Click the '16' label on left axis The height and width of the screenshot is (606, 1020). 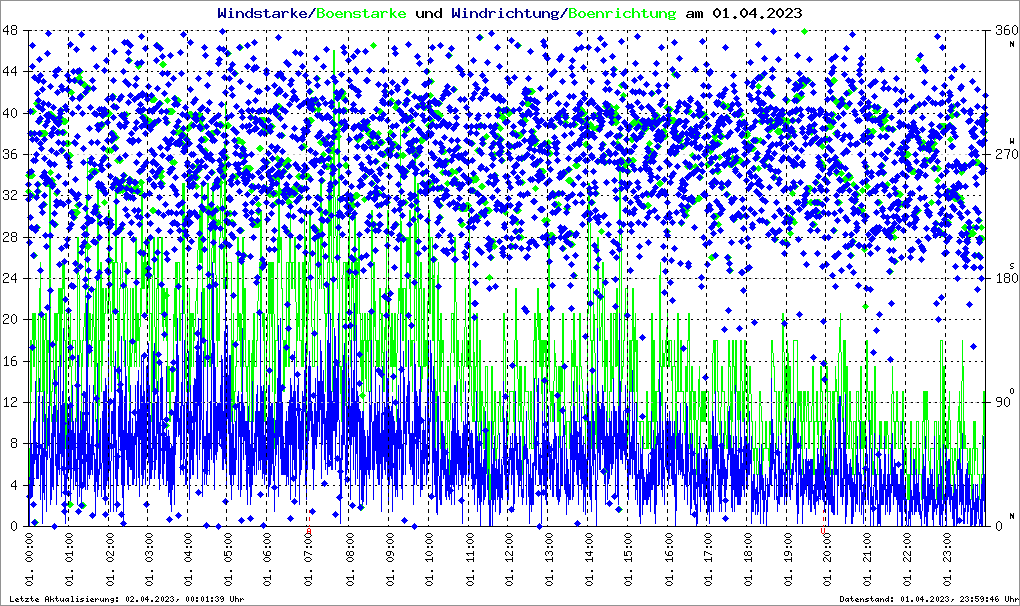[10, 362]
